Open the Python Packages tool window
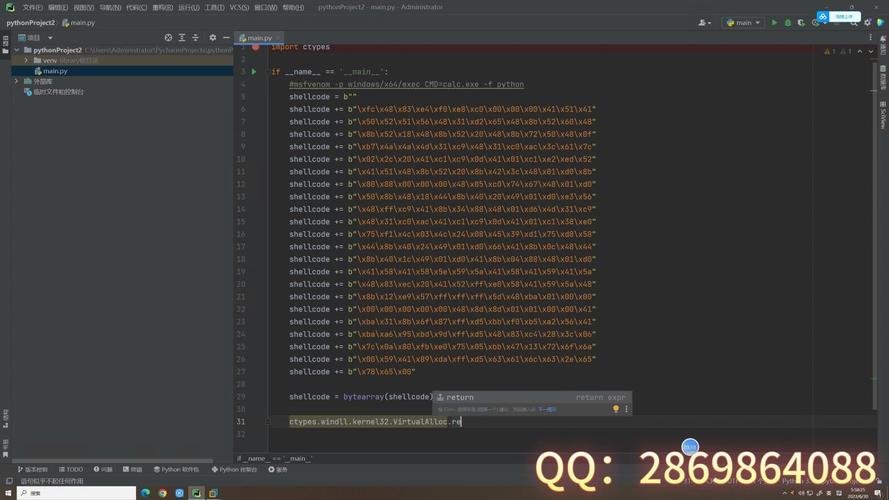The width and height of the screenshot is (889, 500). [176, 469]
